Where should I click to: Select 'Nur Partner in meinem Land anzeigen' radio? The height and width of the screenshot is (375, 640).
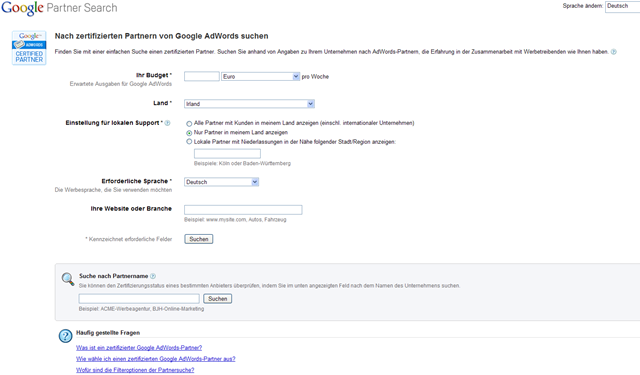coord(189,133)
